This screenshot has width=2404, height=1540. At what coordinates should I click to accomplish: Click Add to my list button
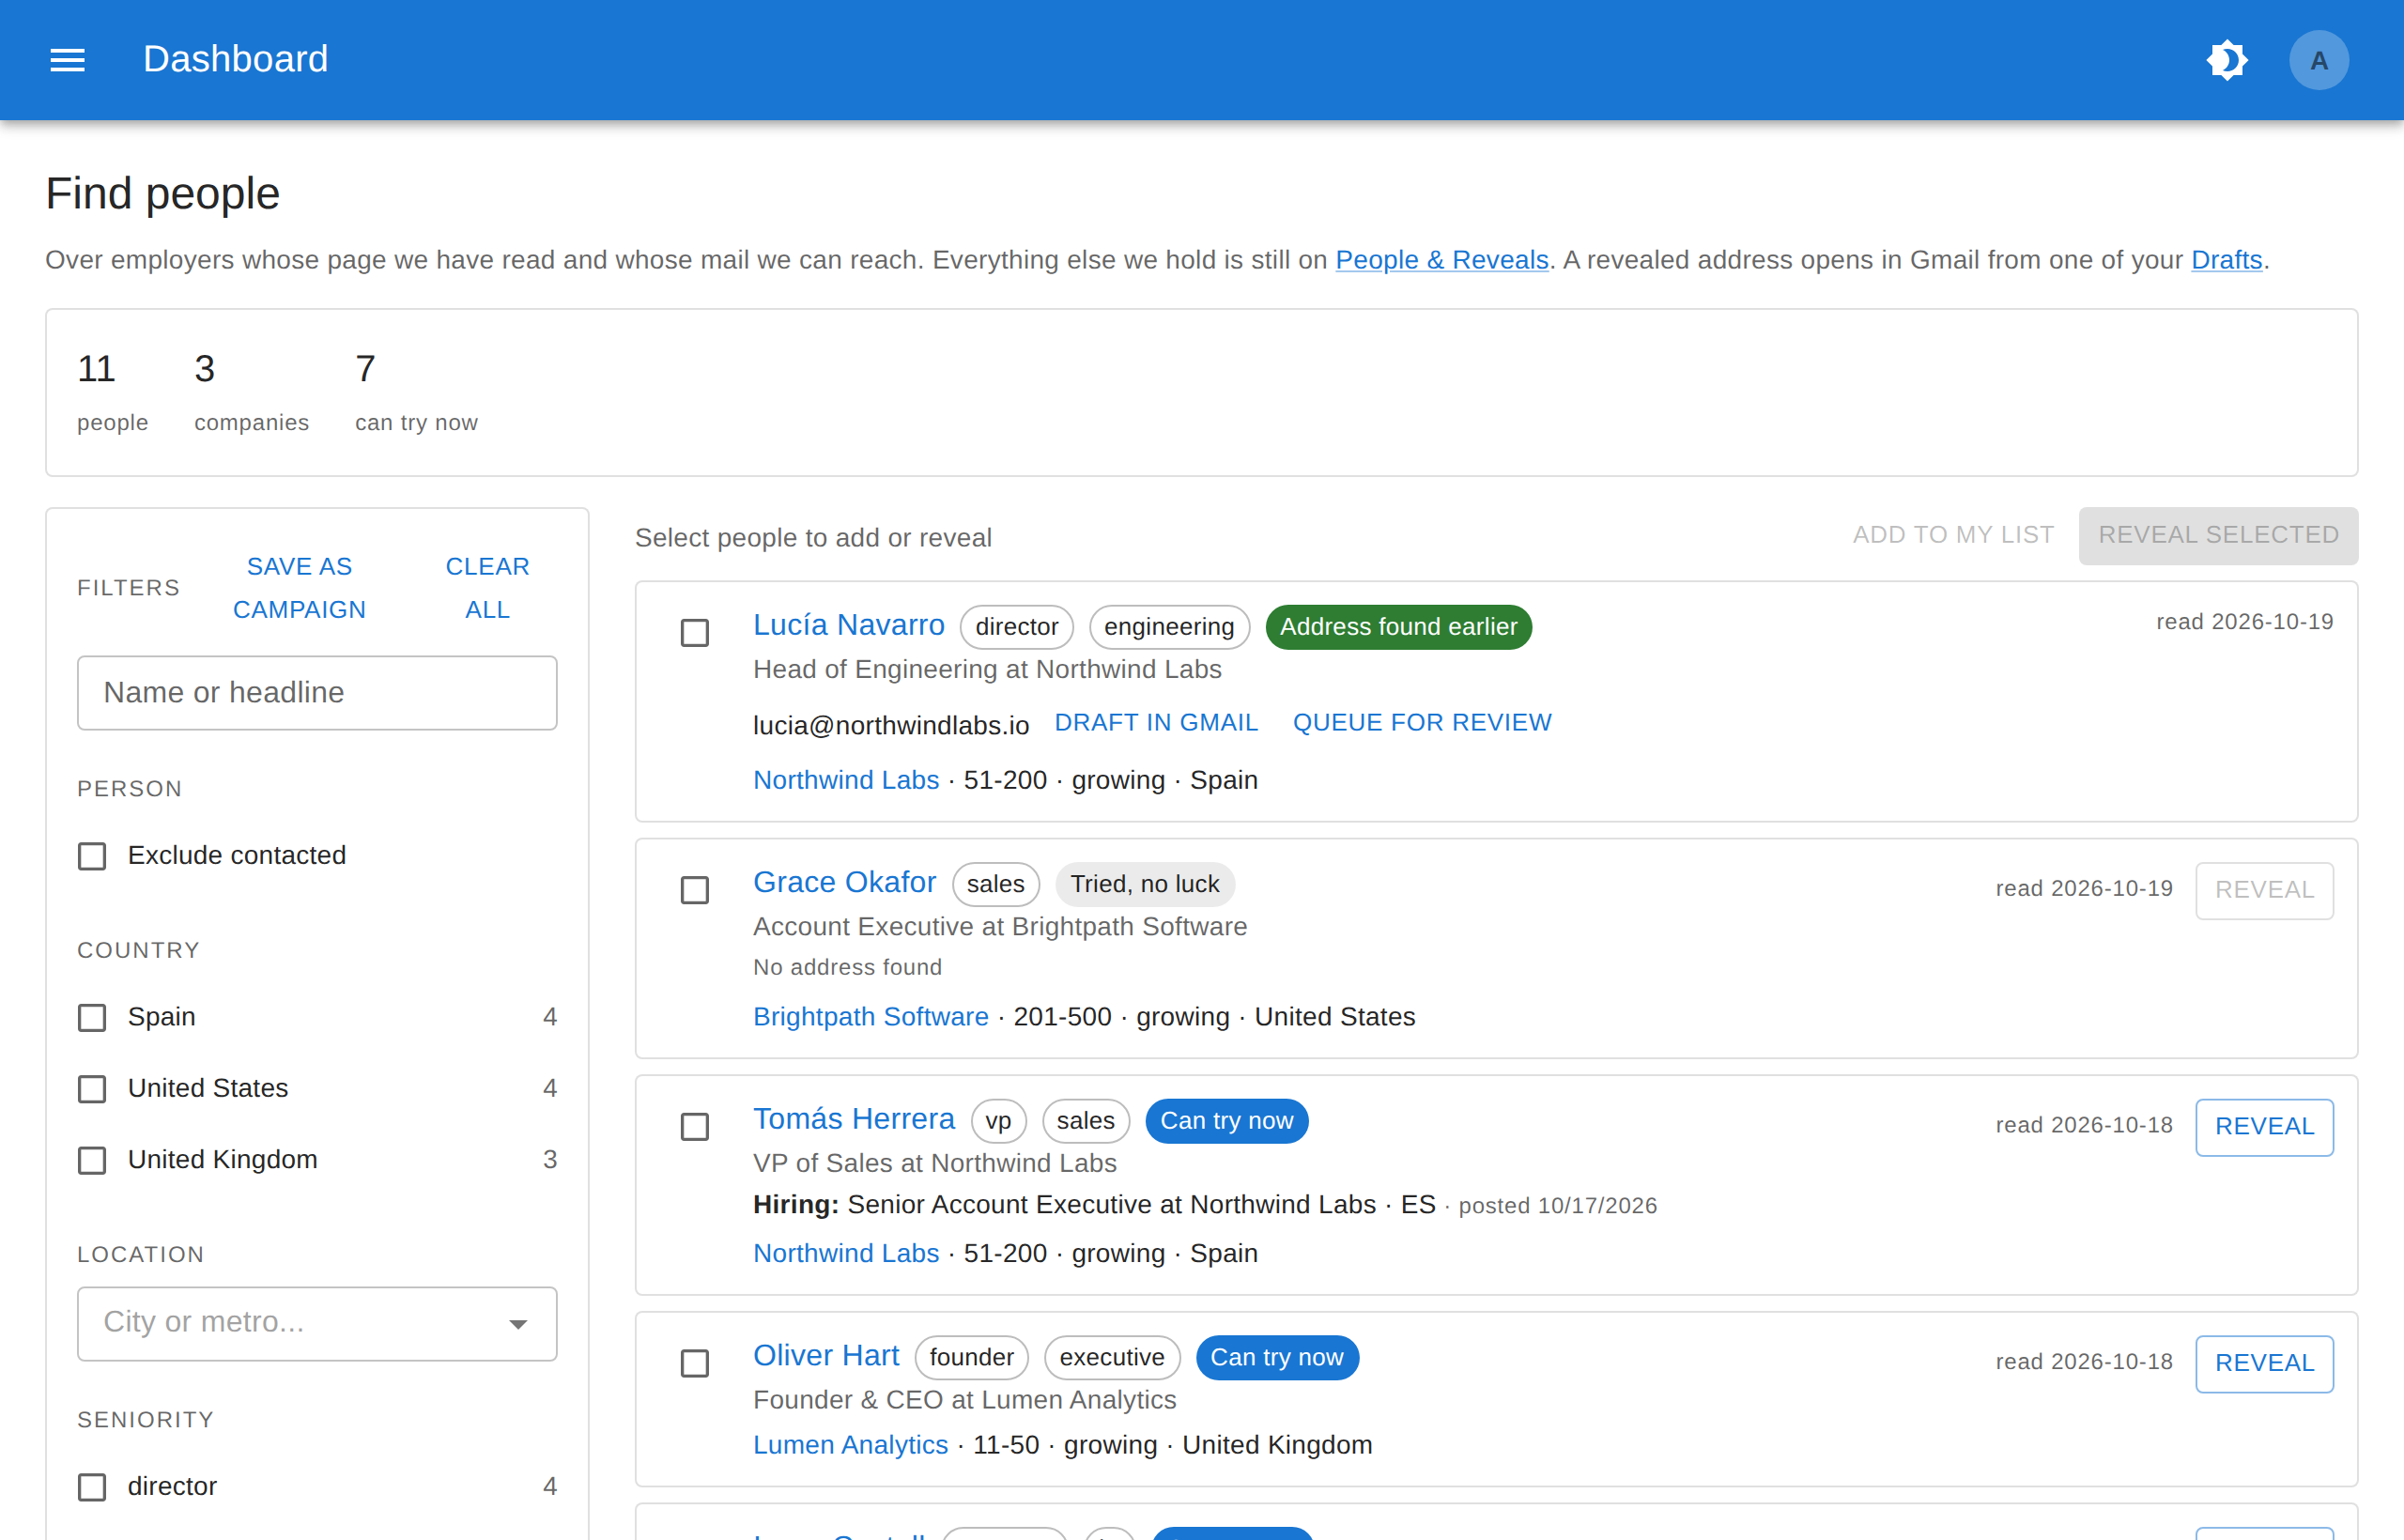tap(1953, 535)
